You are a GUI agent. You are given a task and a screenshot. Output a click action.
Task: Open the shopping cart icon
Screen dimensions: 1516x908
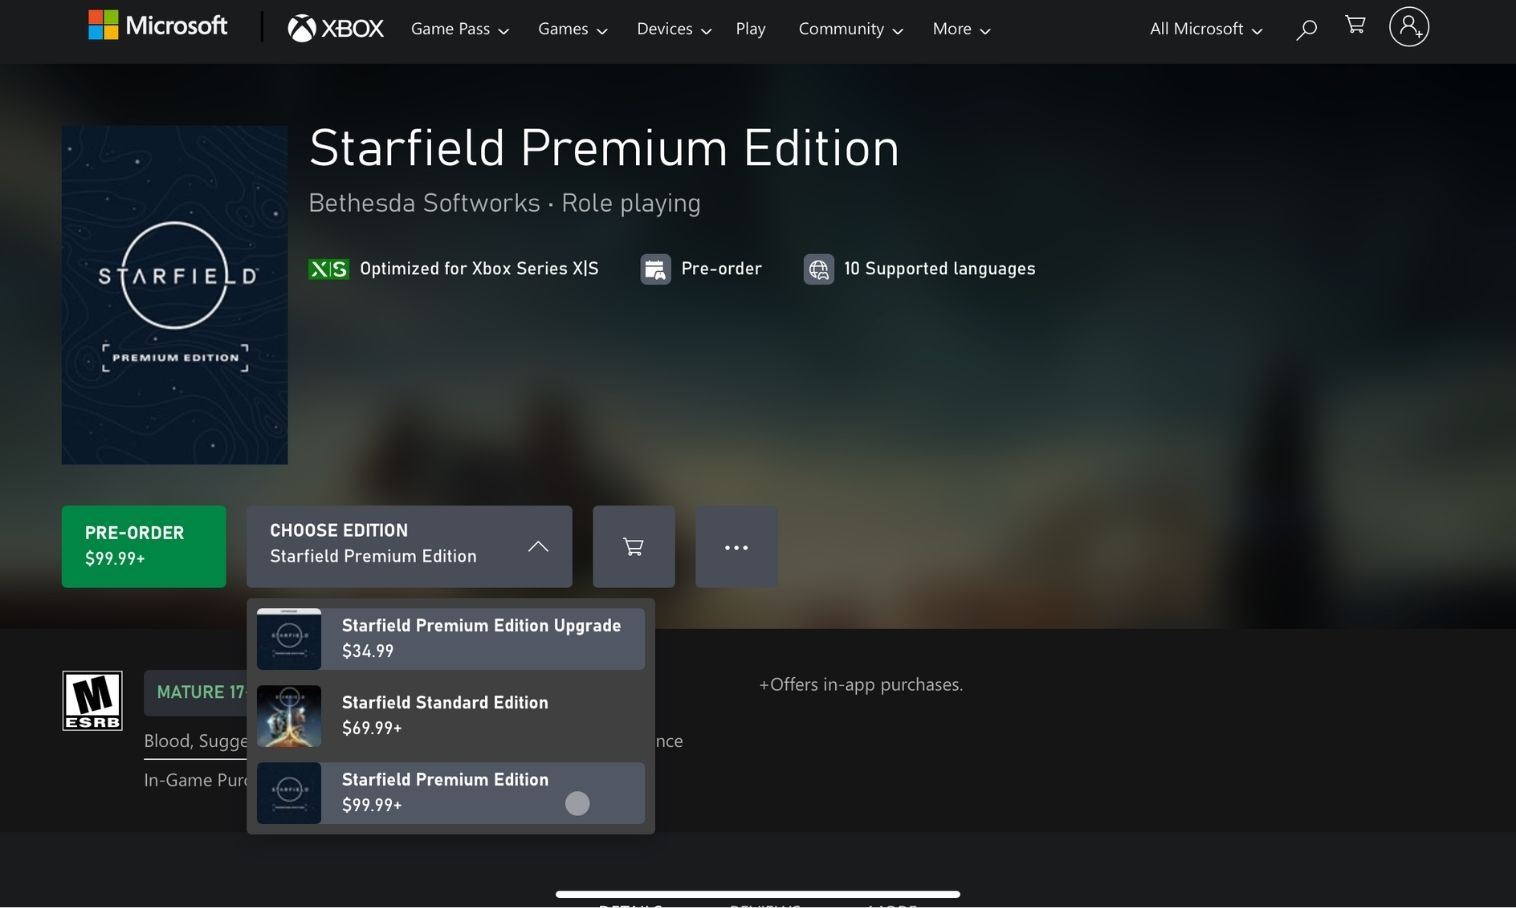tap(1354, 26)
